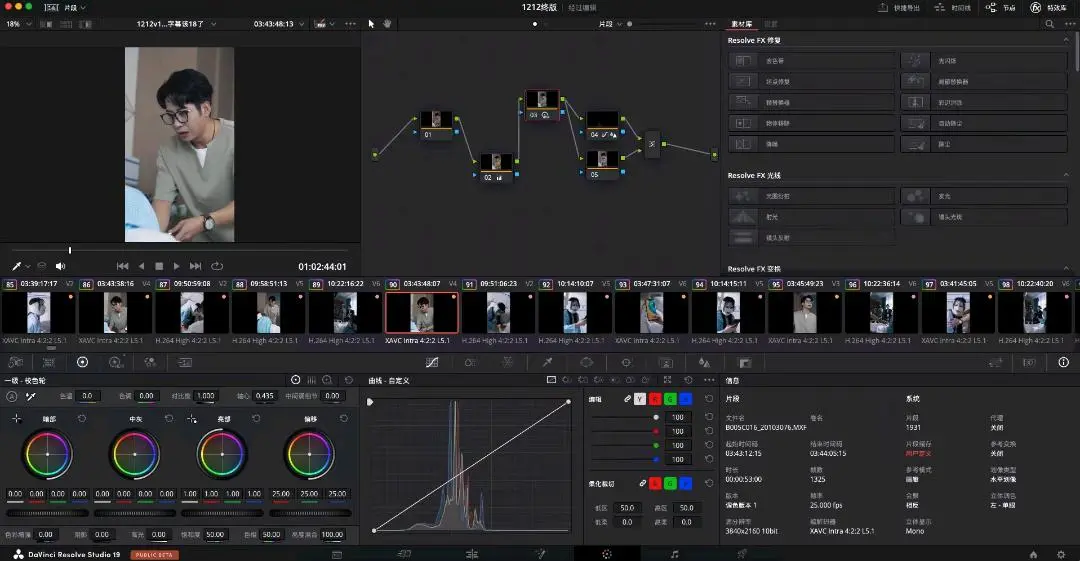Select the hand pan tool in node editor
Image resolution: width=1080 pixels, height=561 pixels.
[387, 23]
